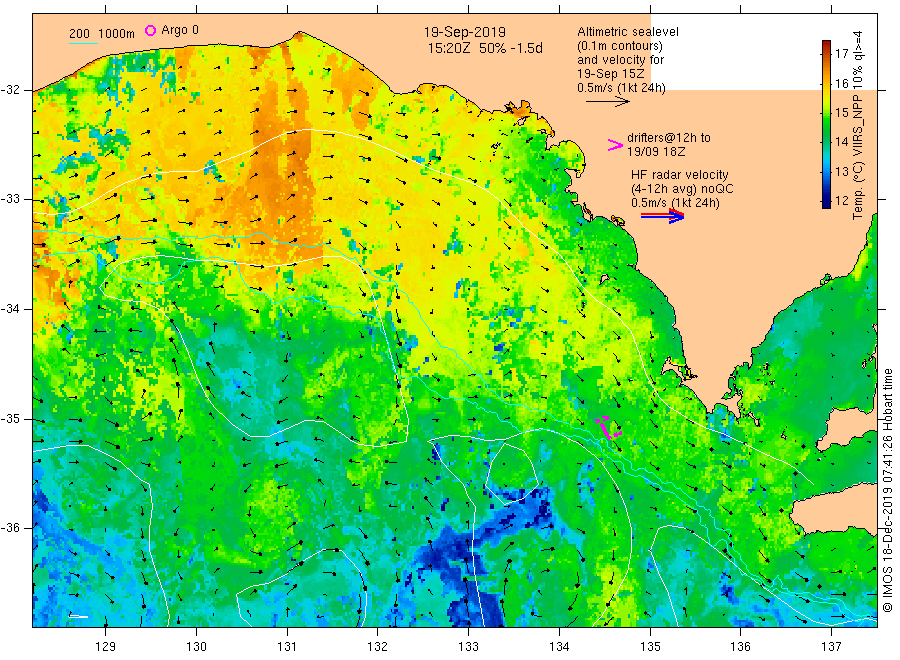
Task: Click the -34 latitude axis label
Action: (x=10, y=309)
